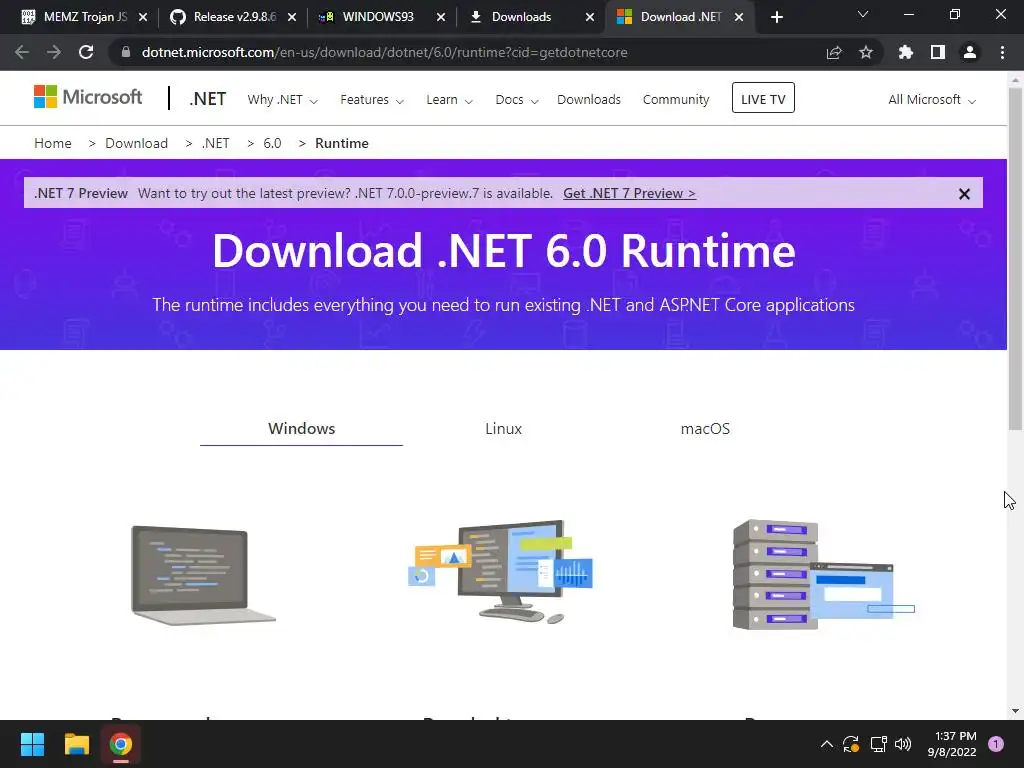Viewport: 1024px width, 768px height.
Task: Click the scrollbar down arrow
Action: (x=1015, y=711)
